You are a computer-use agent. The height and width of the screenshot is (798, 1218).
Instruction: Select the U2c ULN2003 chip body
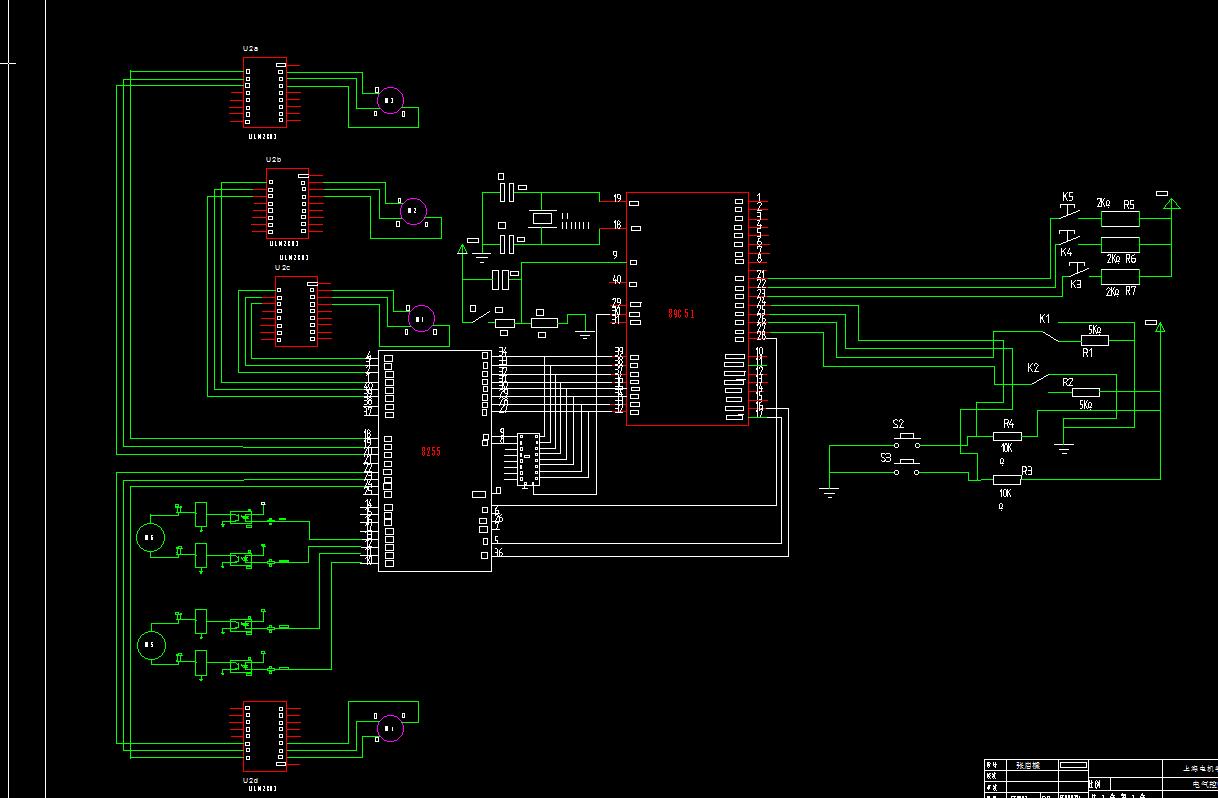(296, 312)
